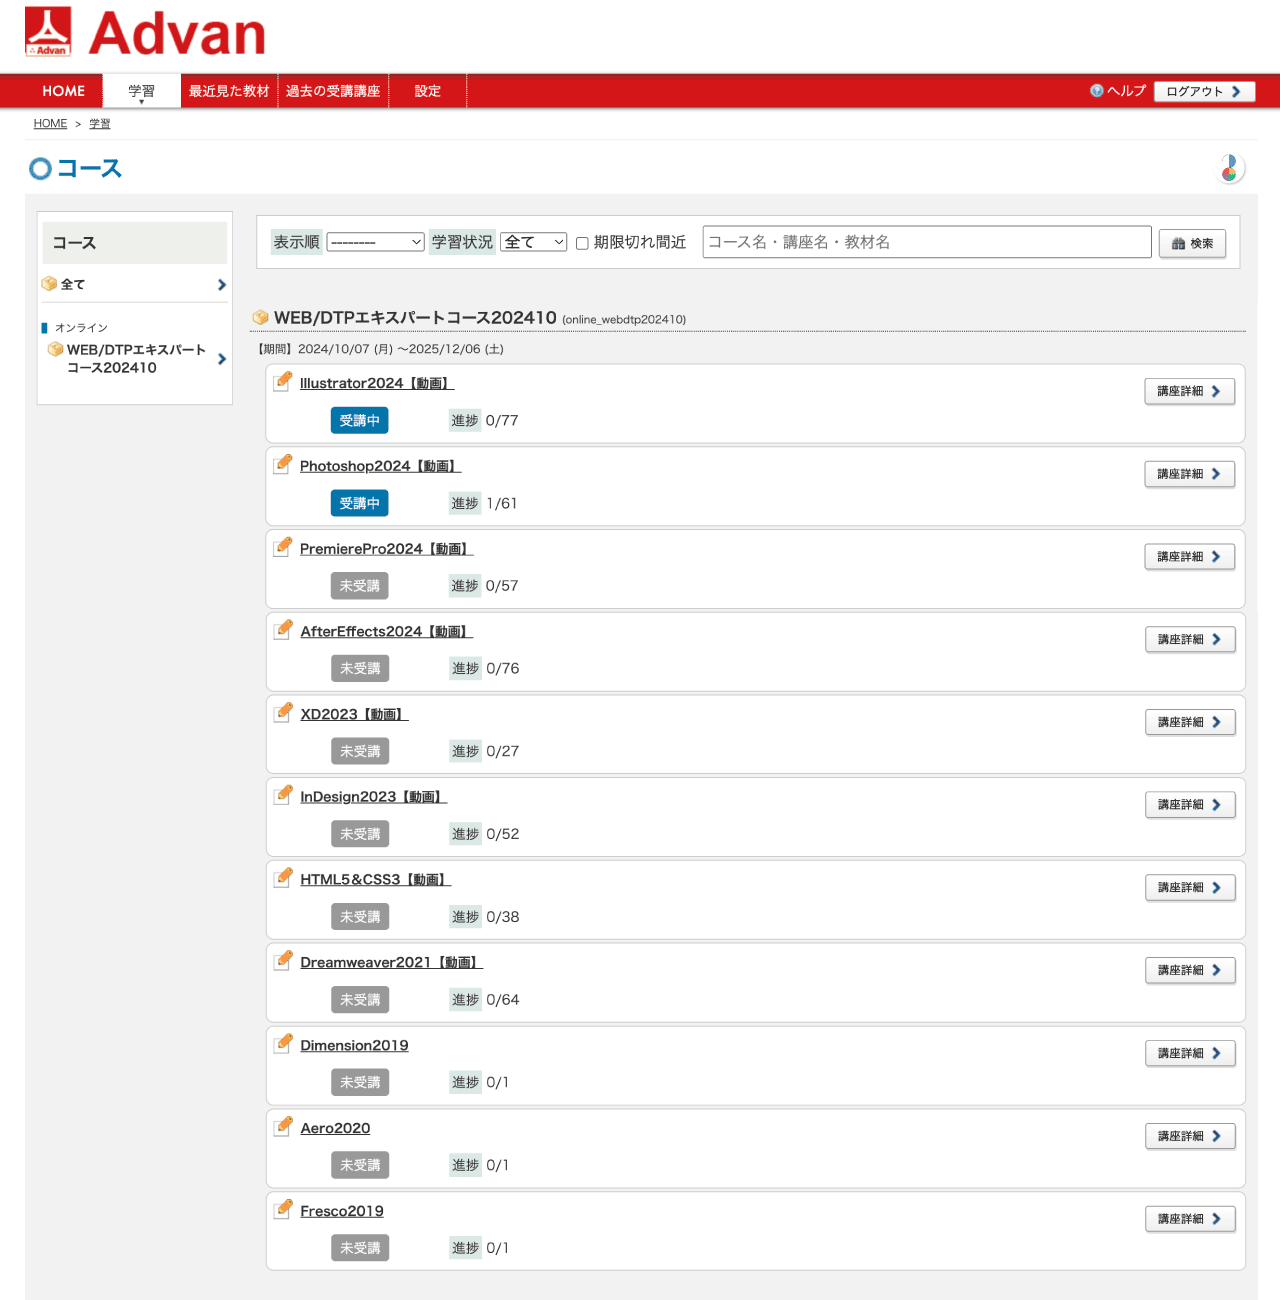
Task: Click the 学習 breadcrumb link
Action: 100,124
